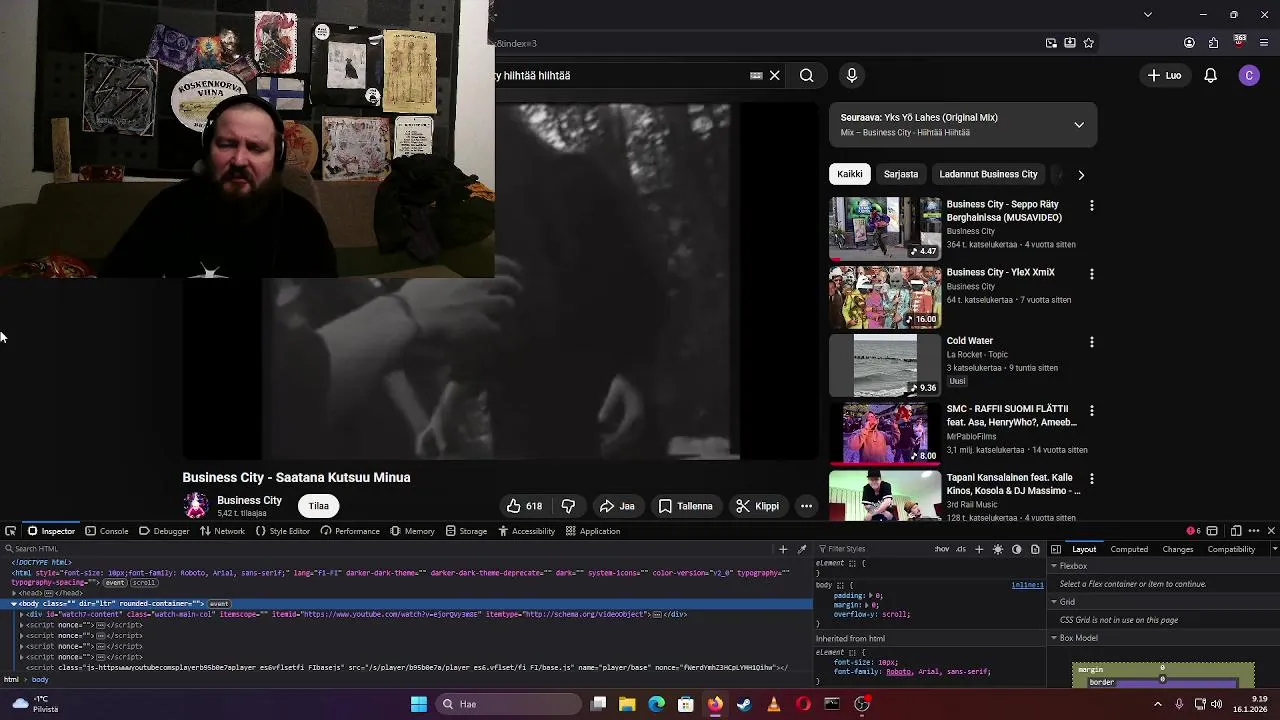Open options for Seppo Räty video
The width and height of the screenshot is (1280, 720).
click(x=1092, y=205)
